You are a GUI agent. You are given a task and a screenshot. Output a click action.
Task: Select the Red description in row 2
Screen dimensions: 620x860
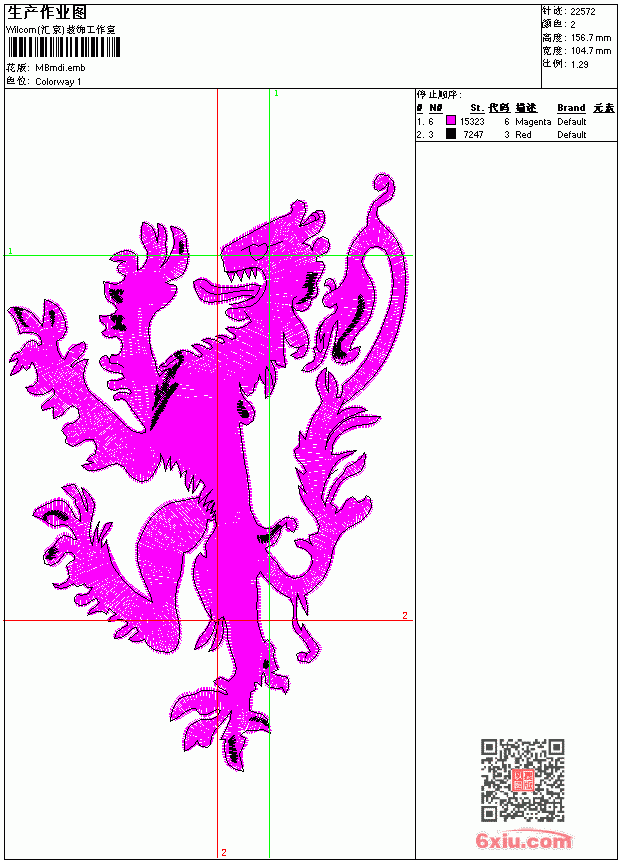(523, 134)
